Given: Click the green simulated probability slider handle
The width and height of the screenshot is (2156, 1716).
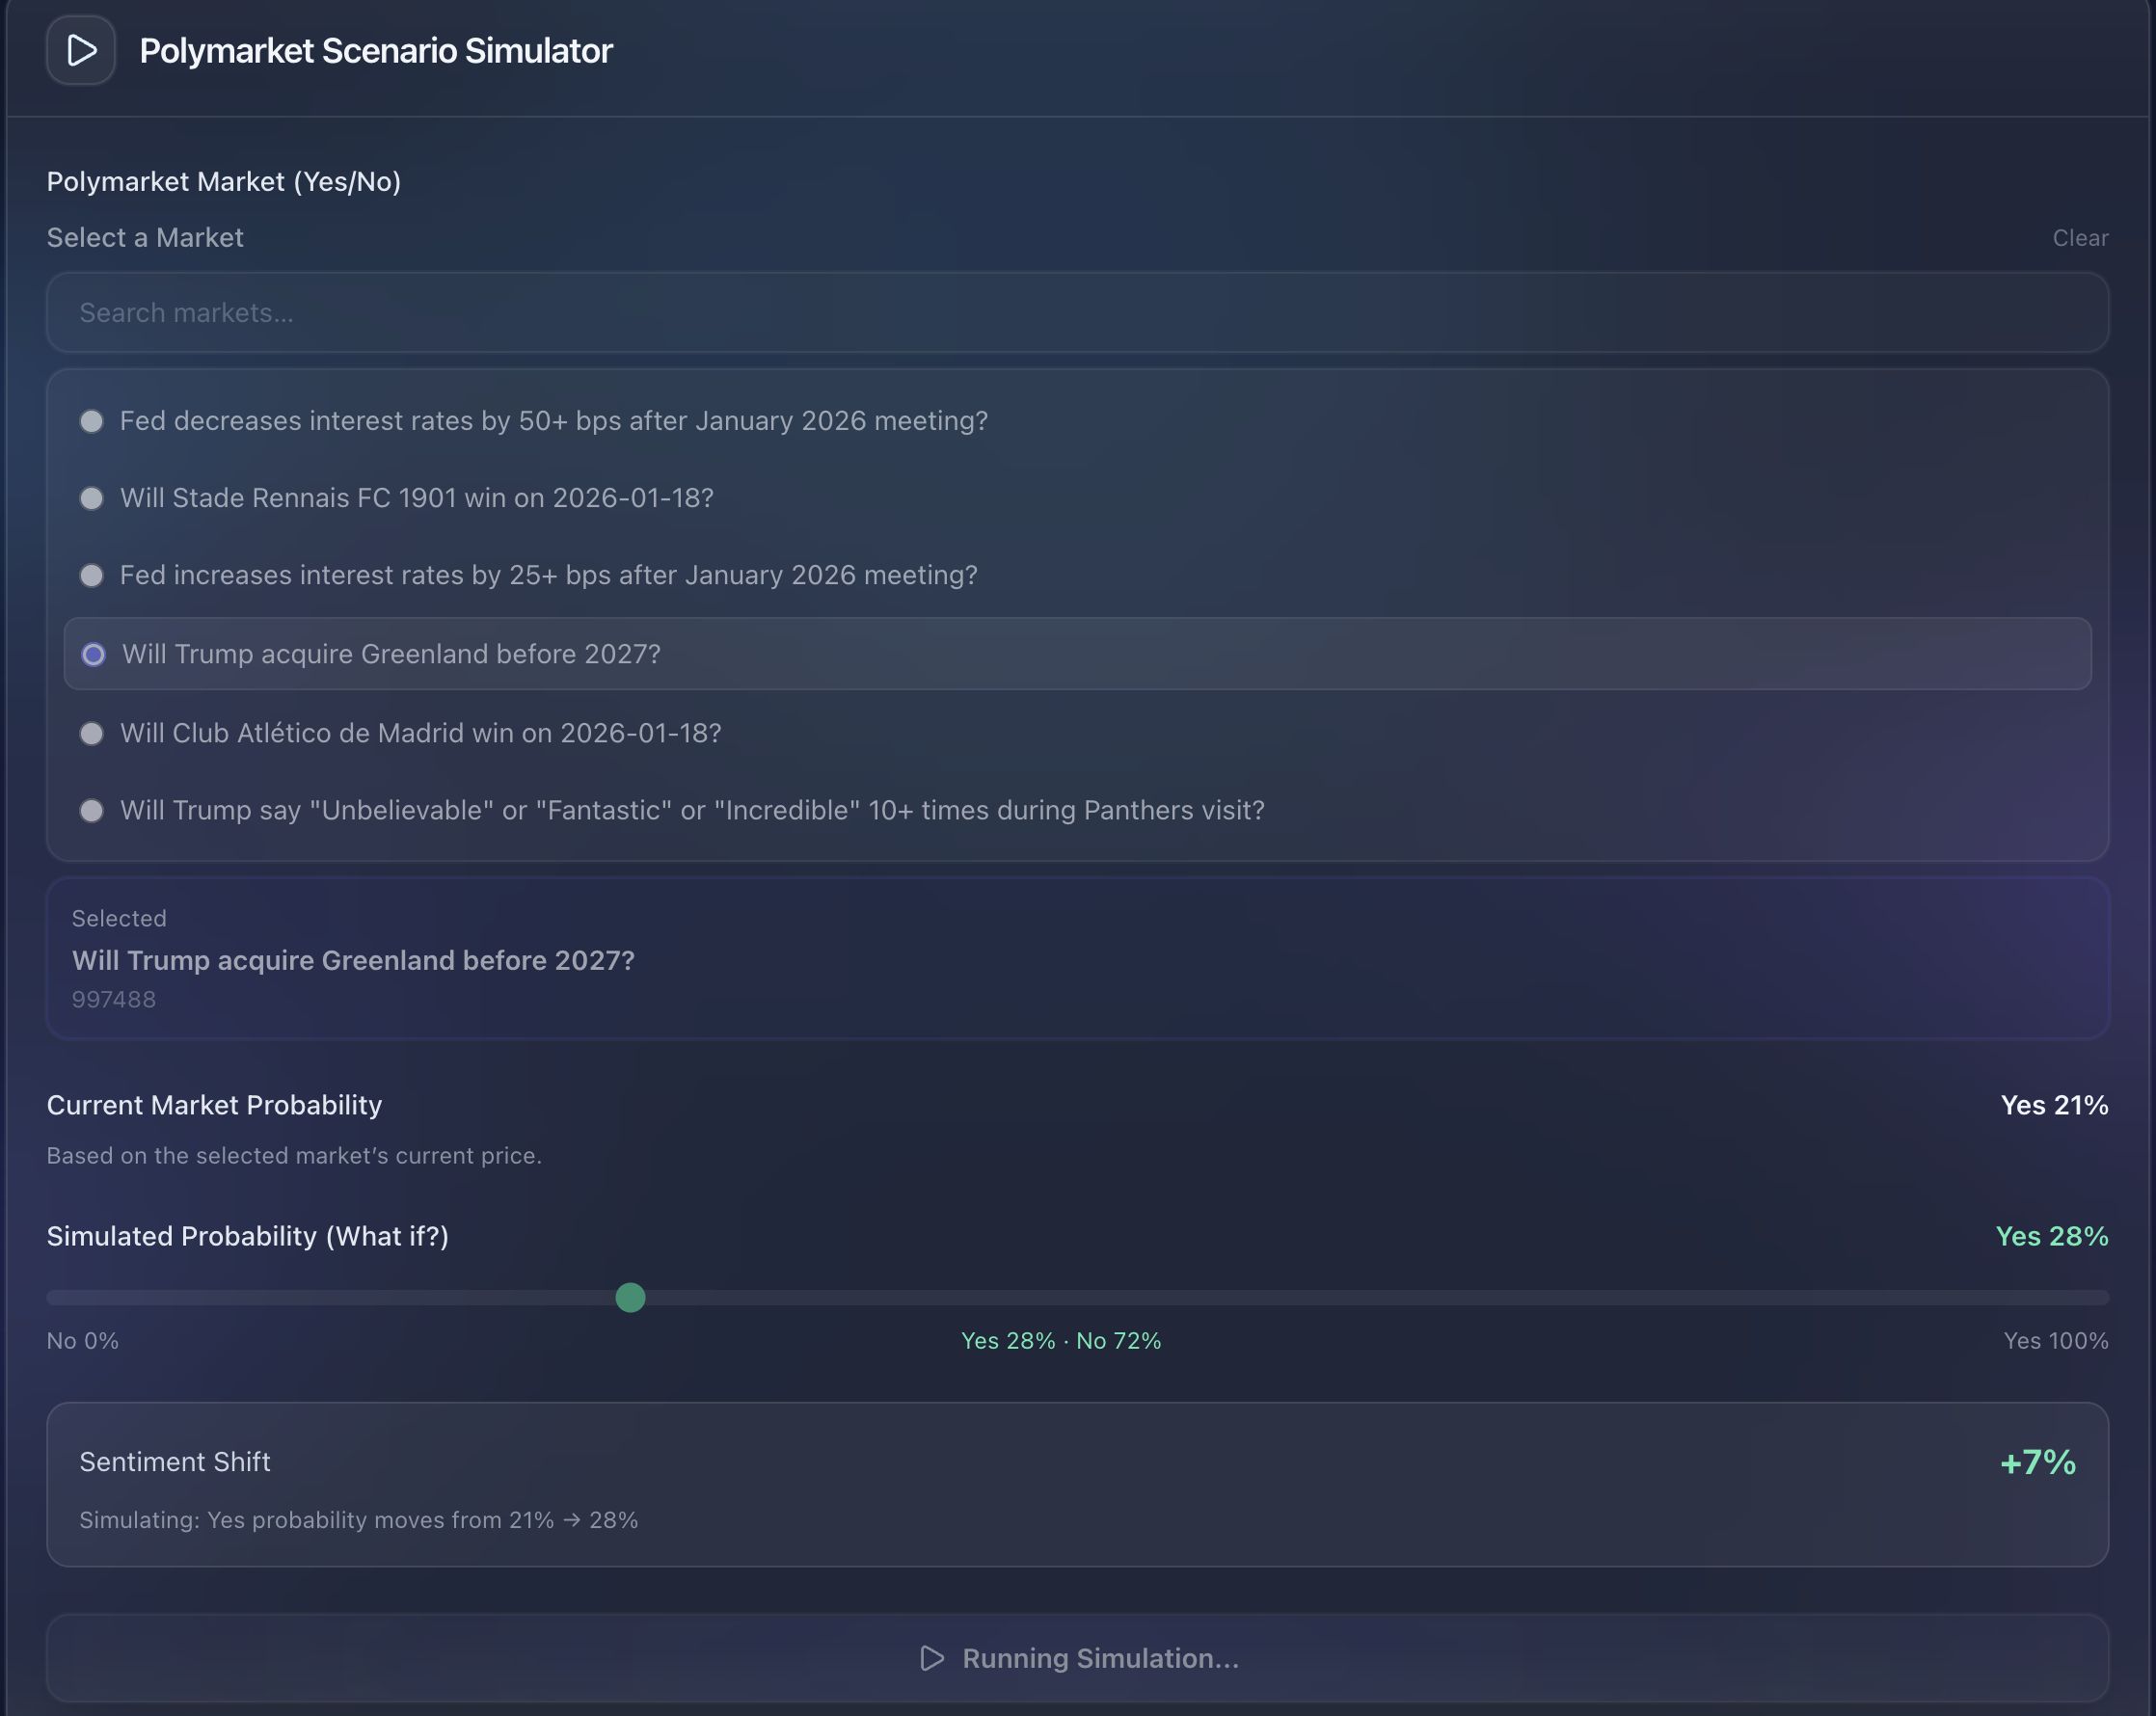Looking at the screenshot, I should tap(630, 1297).
